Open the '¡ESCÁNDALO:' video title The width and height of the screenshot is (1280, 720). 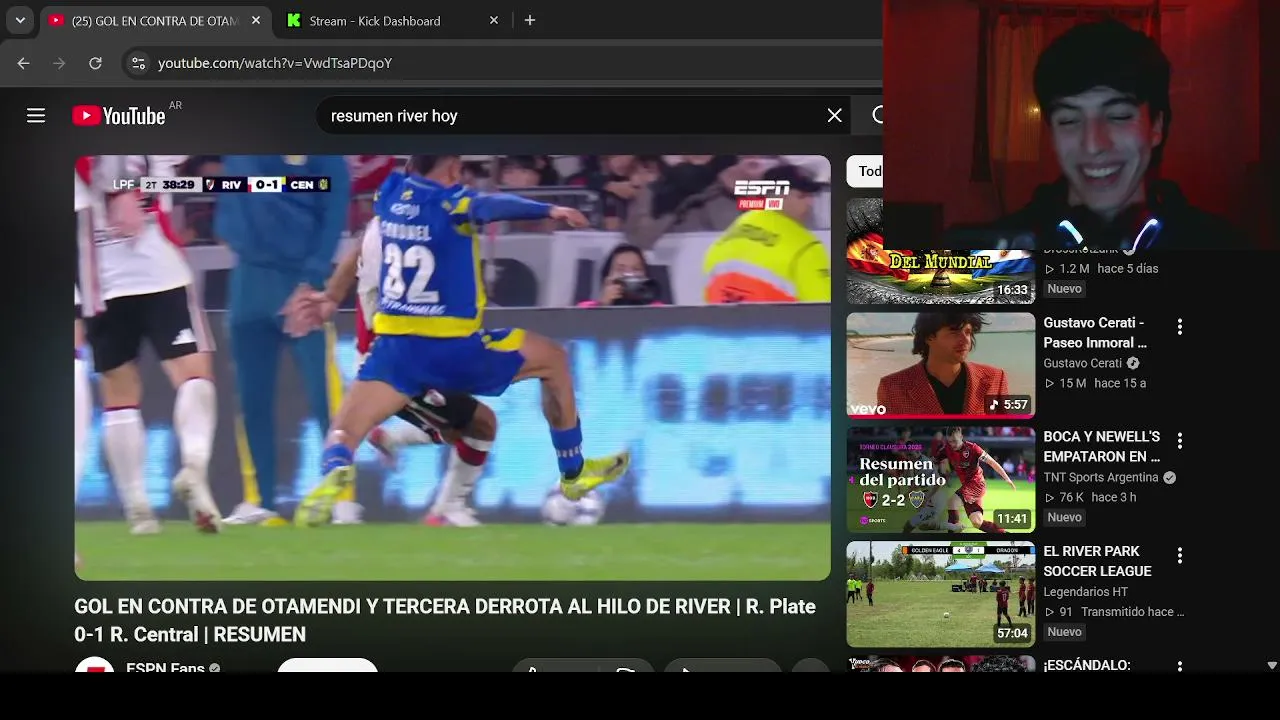click(1087, 664)
